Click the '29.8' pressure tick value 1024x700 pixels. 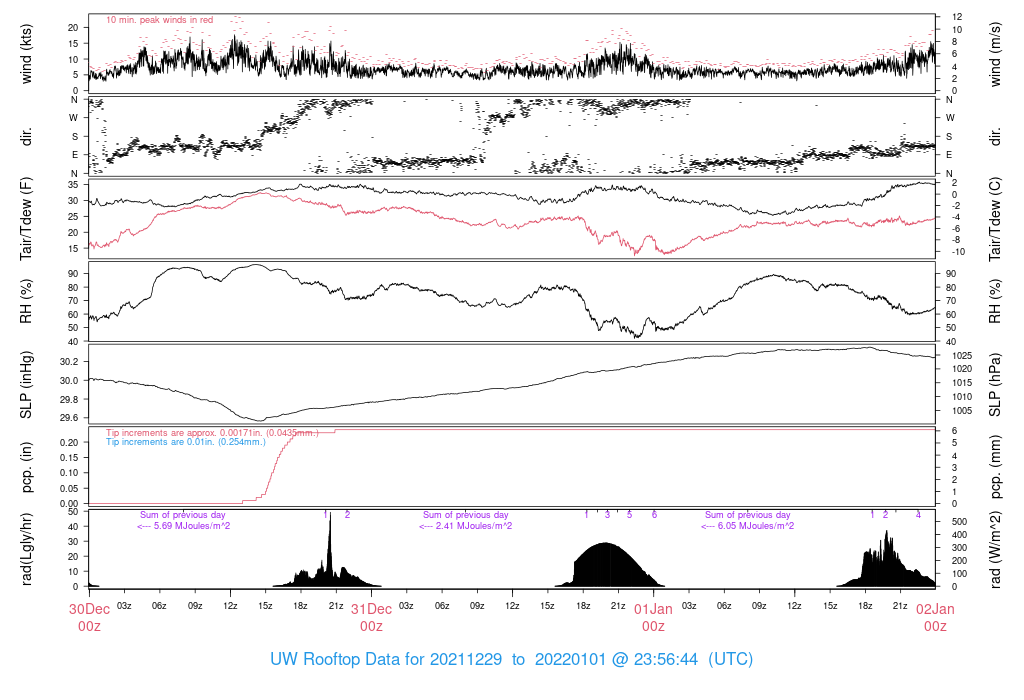pyautogui.click(x=69, y=400)
